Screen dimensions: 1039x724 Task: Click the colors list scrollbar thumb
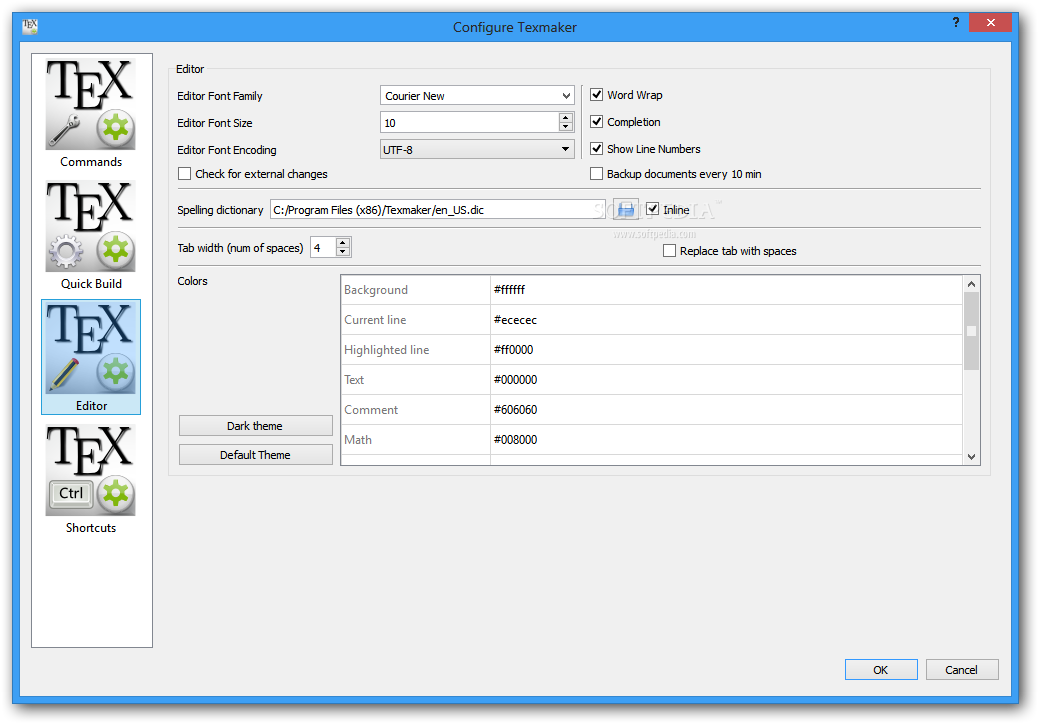971,331
